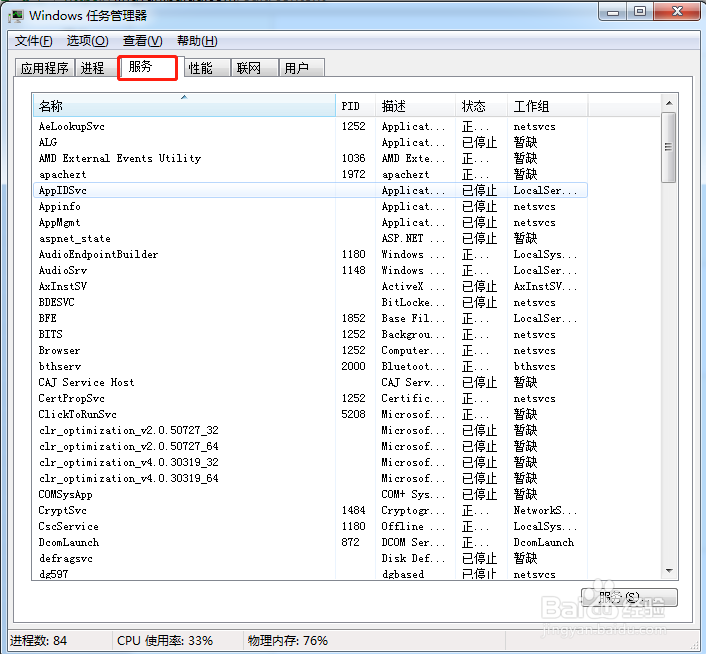Select the defragsvc service row
The height and width of the screenshot is (654, 706).
(310, 559)
